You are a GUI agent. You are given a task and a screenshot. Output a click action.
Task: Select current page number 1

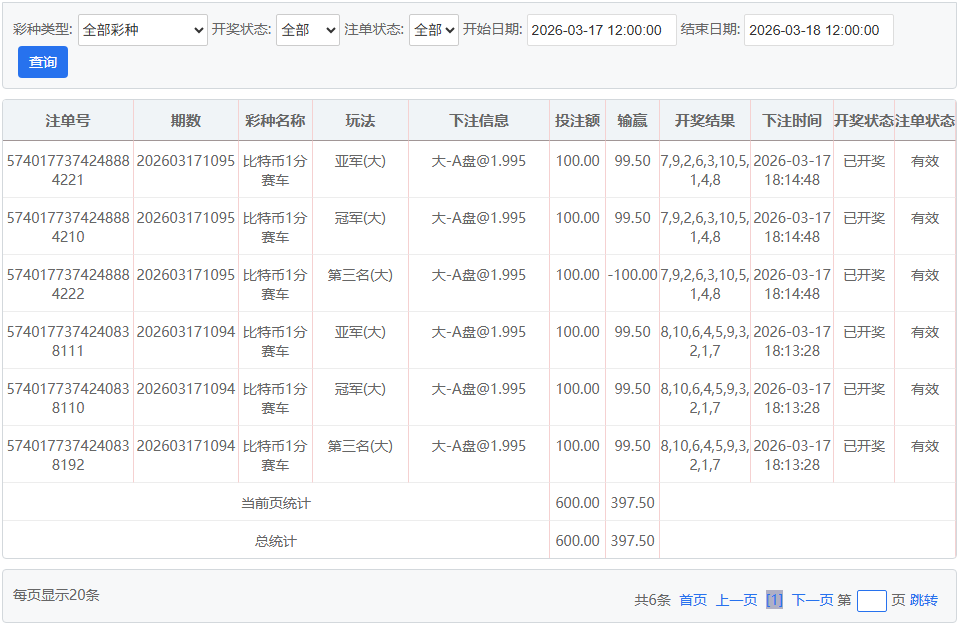click(774, 600)
